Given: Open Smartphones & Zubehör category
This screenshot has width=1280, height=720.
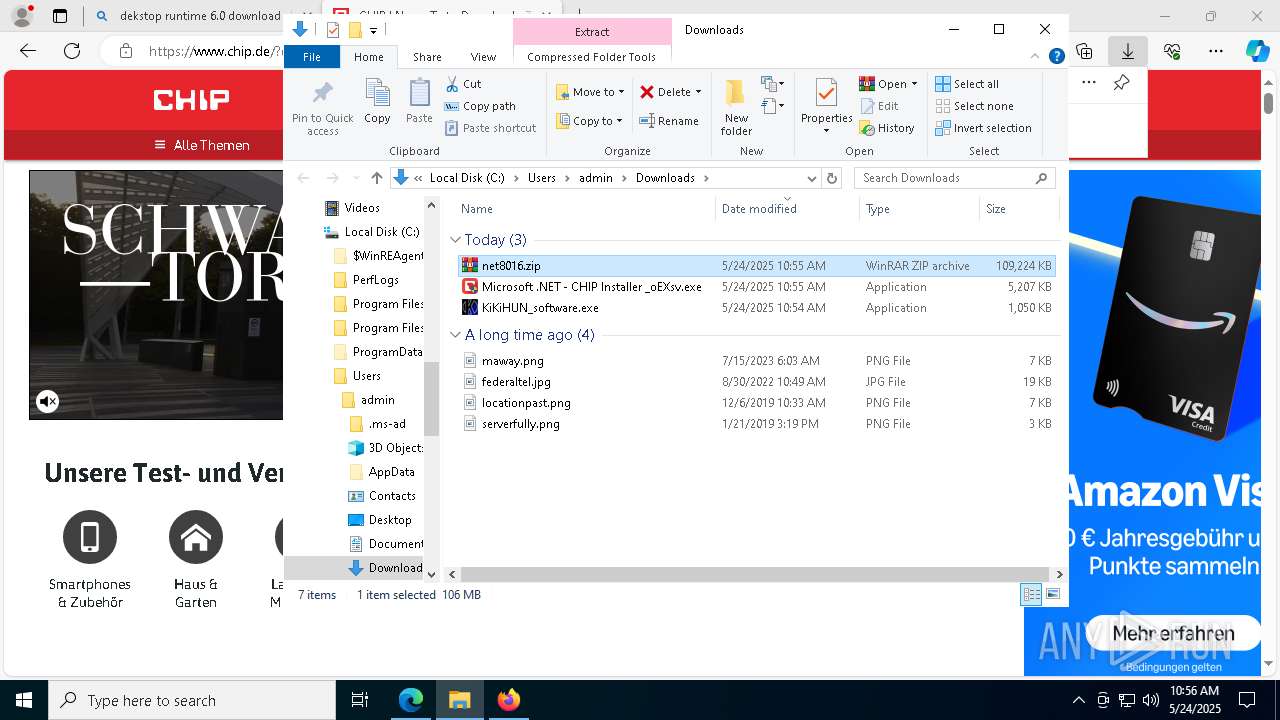Looking at the screenshot, I should [90, 560].
